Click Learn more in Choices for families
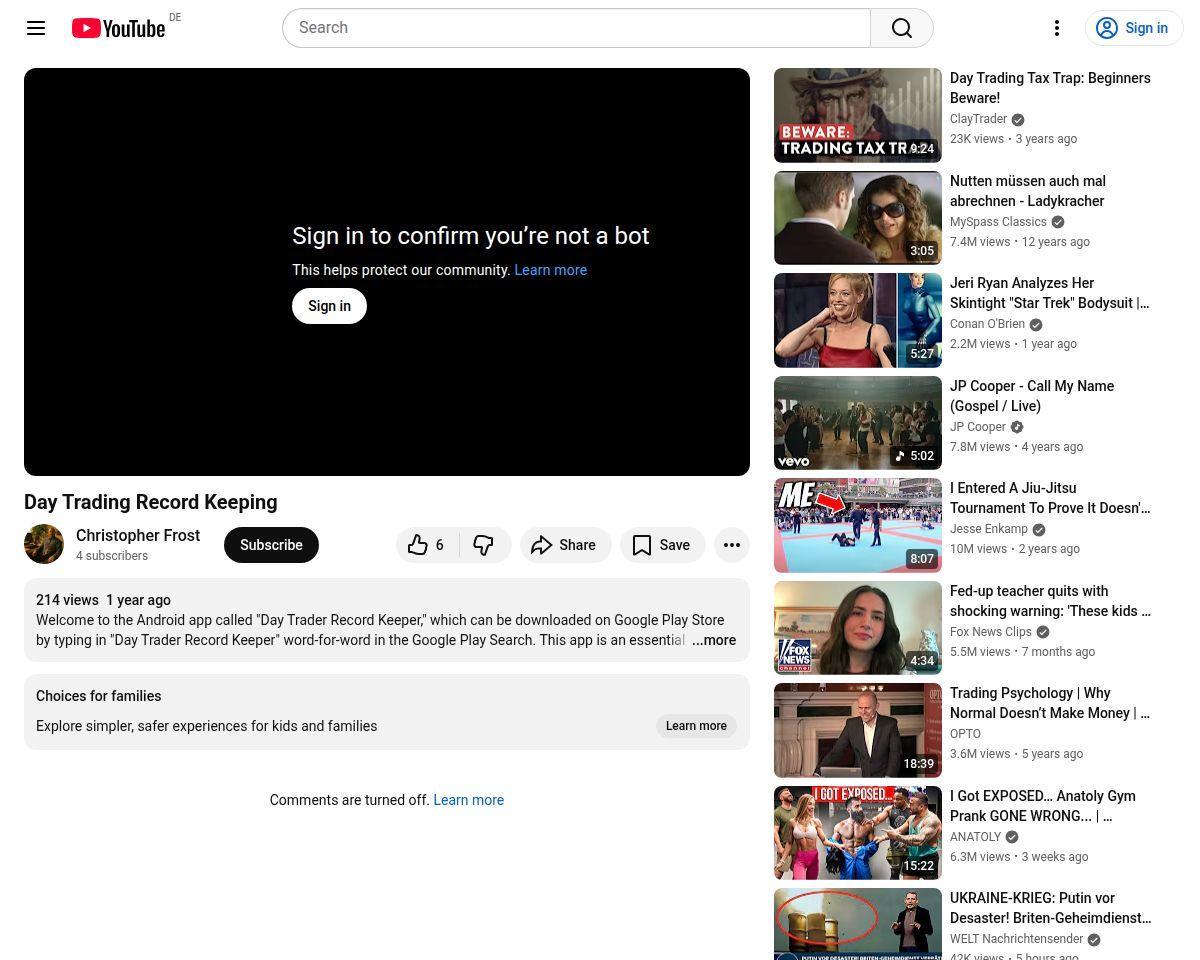 coord(696,726)
